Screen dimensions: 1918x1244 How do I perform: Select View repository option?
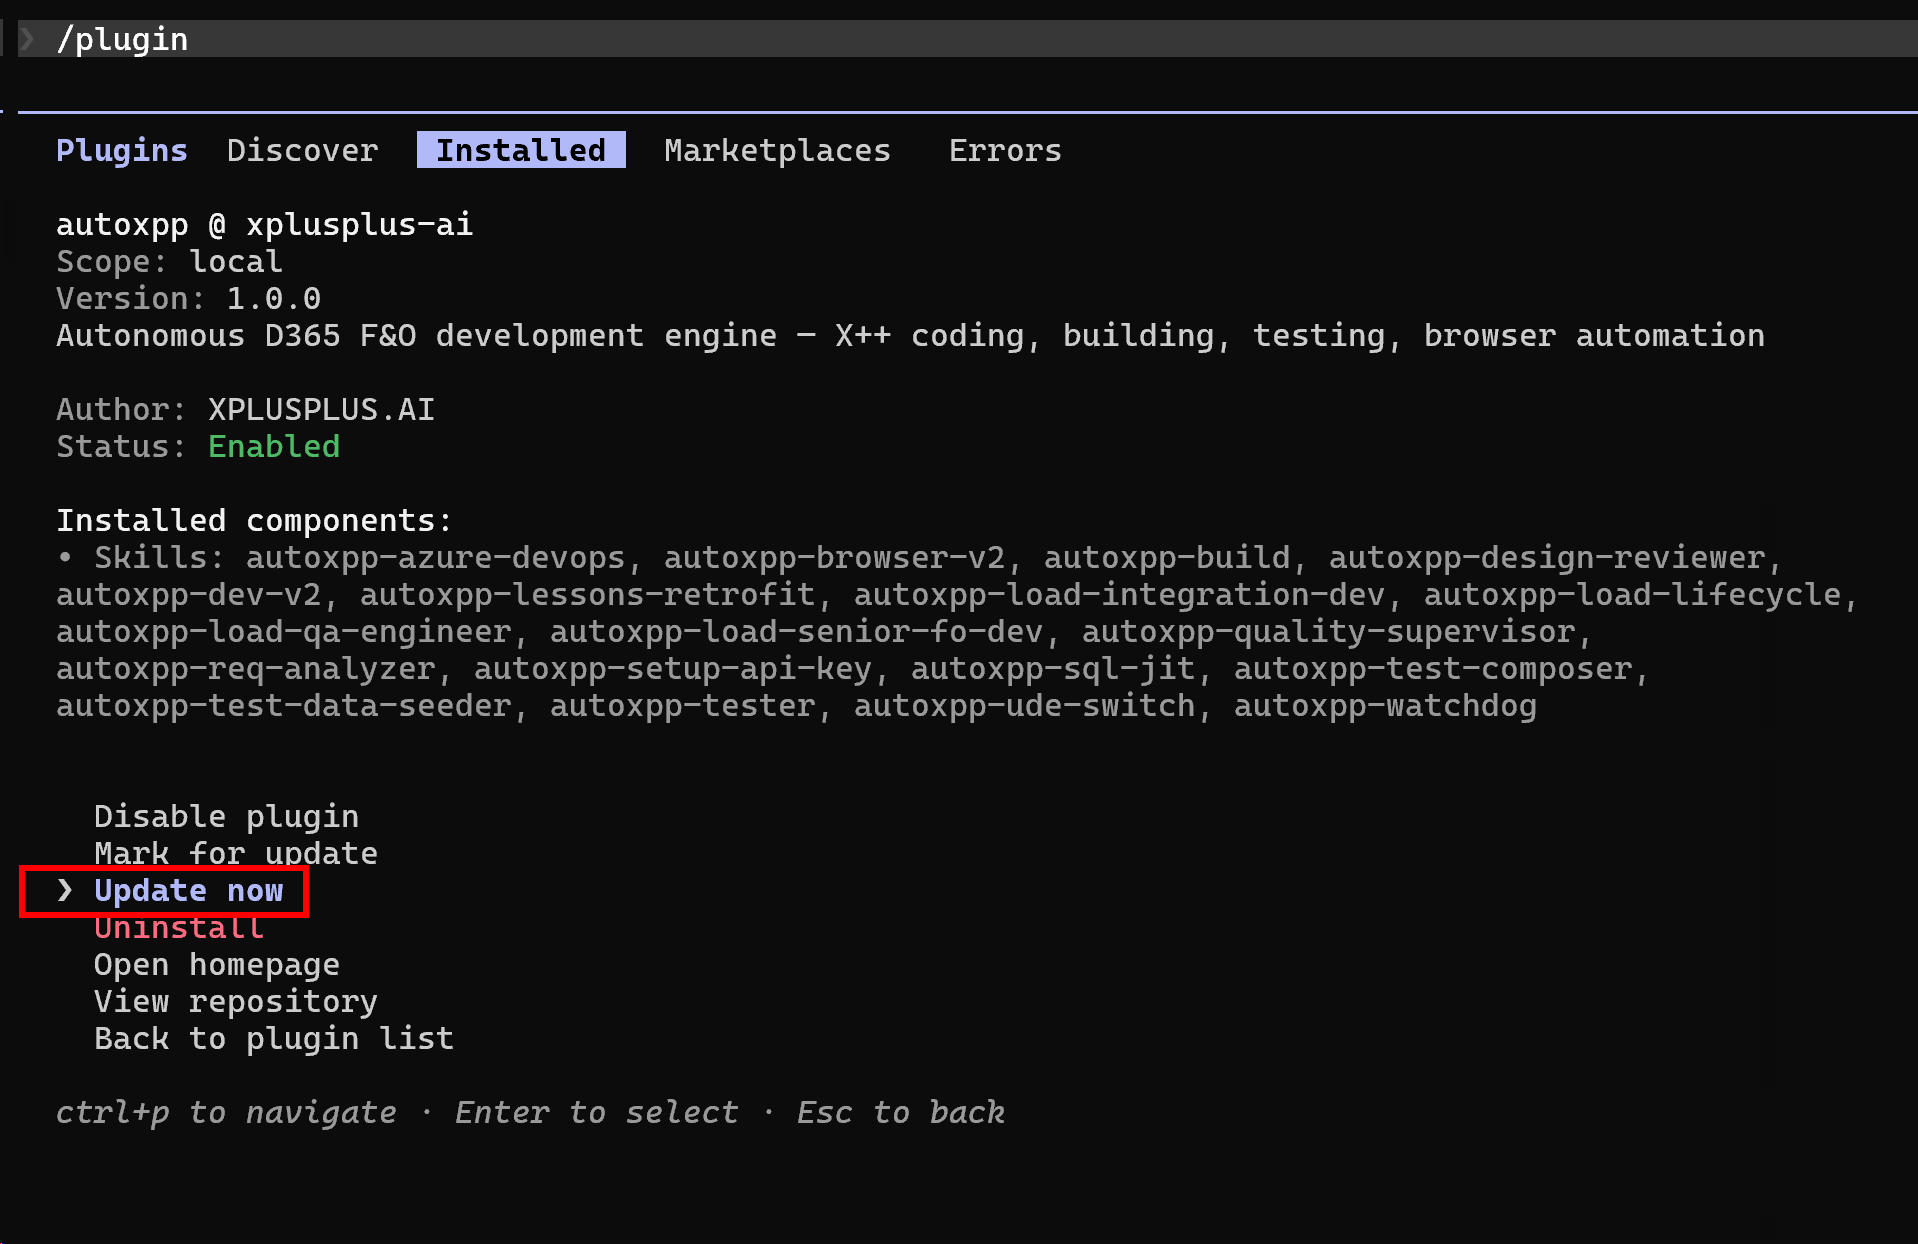click(236, 1001)
